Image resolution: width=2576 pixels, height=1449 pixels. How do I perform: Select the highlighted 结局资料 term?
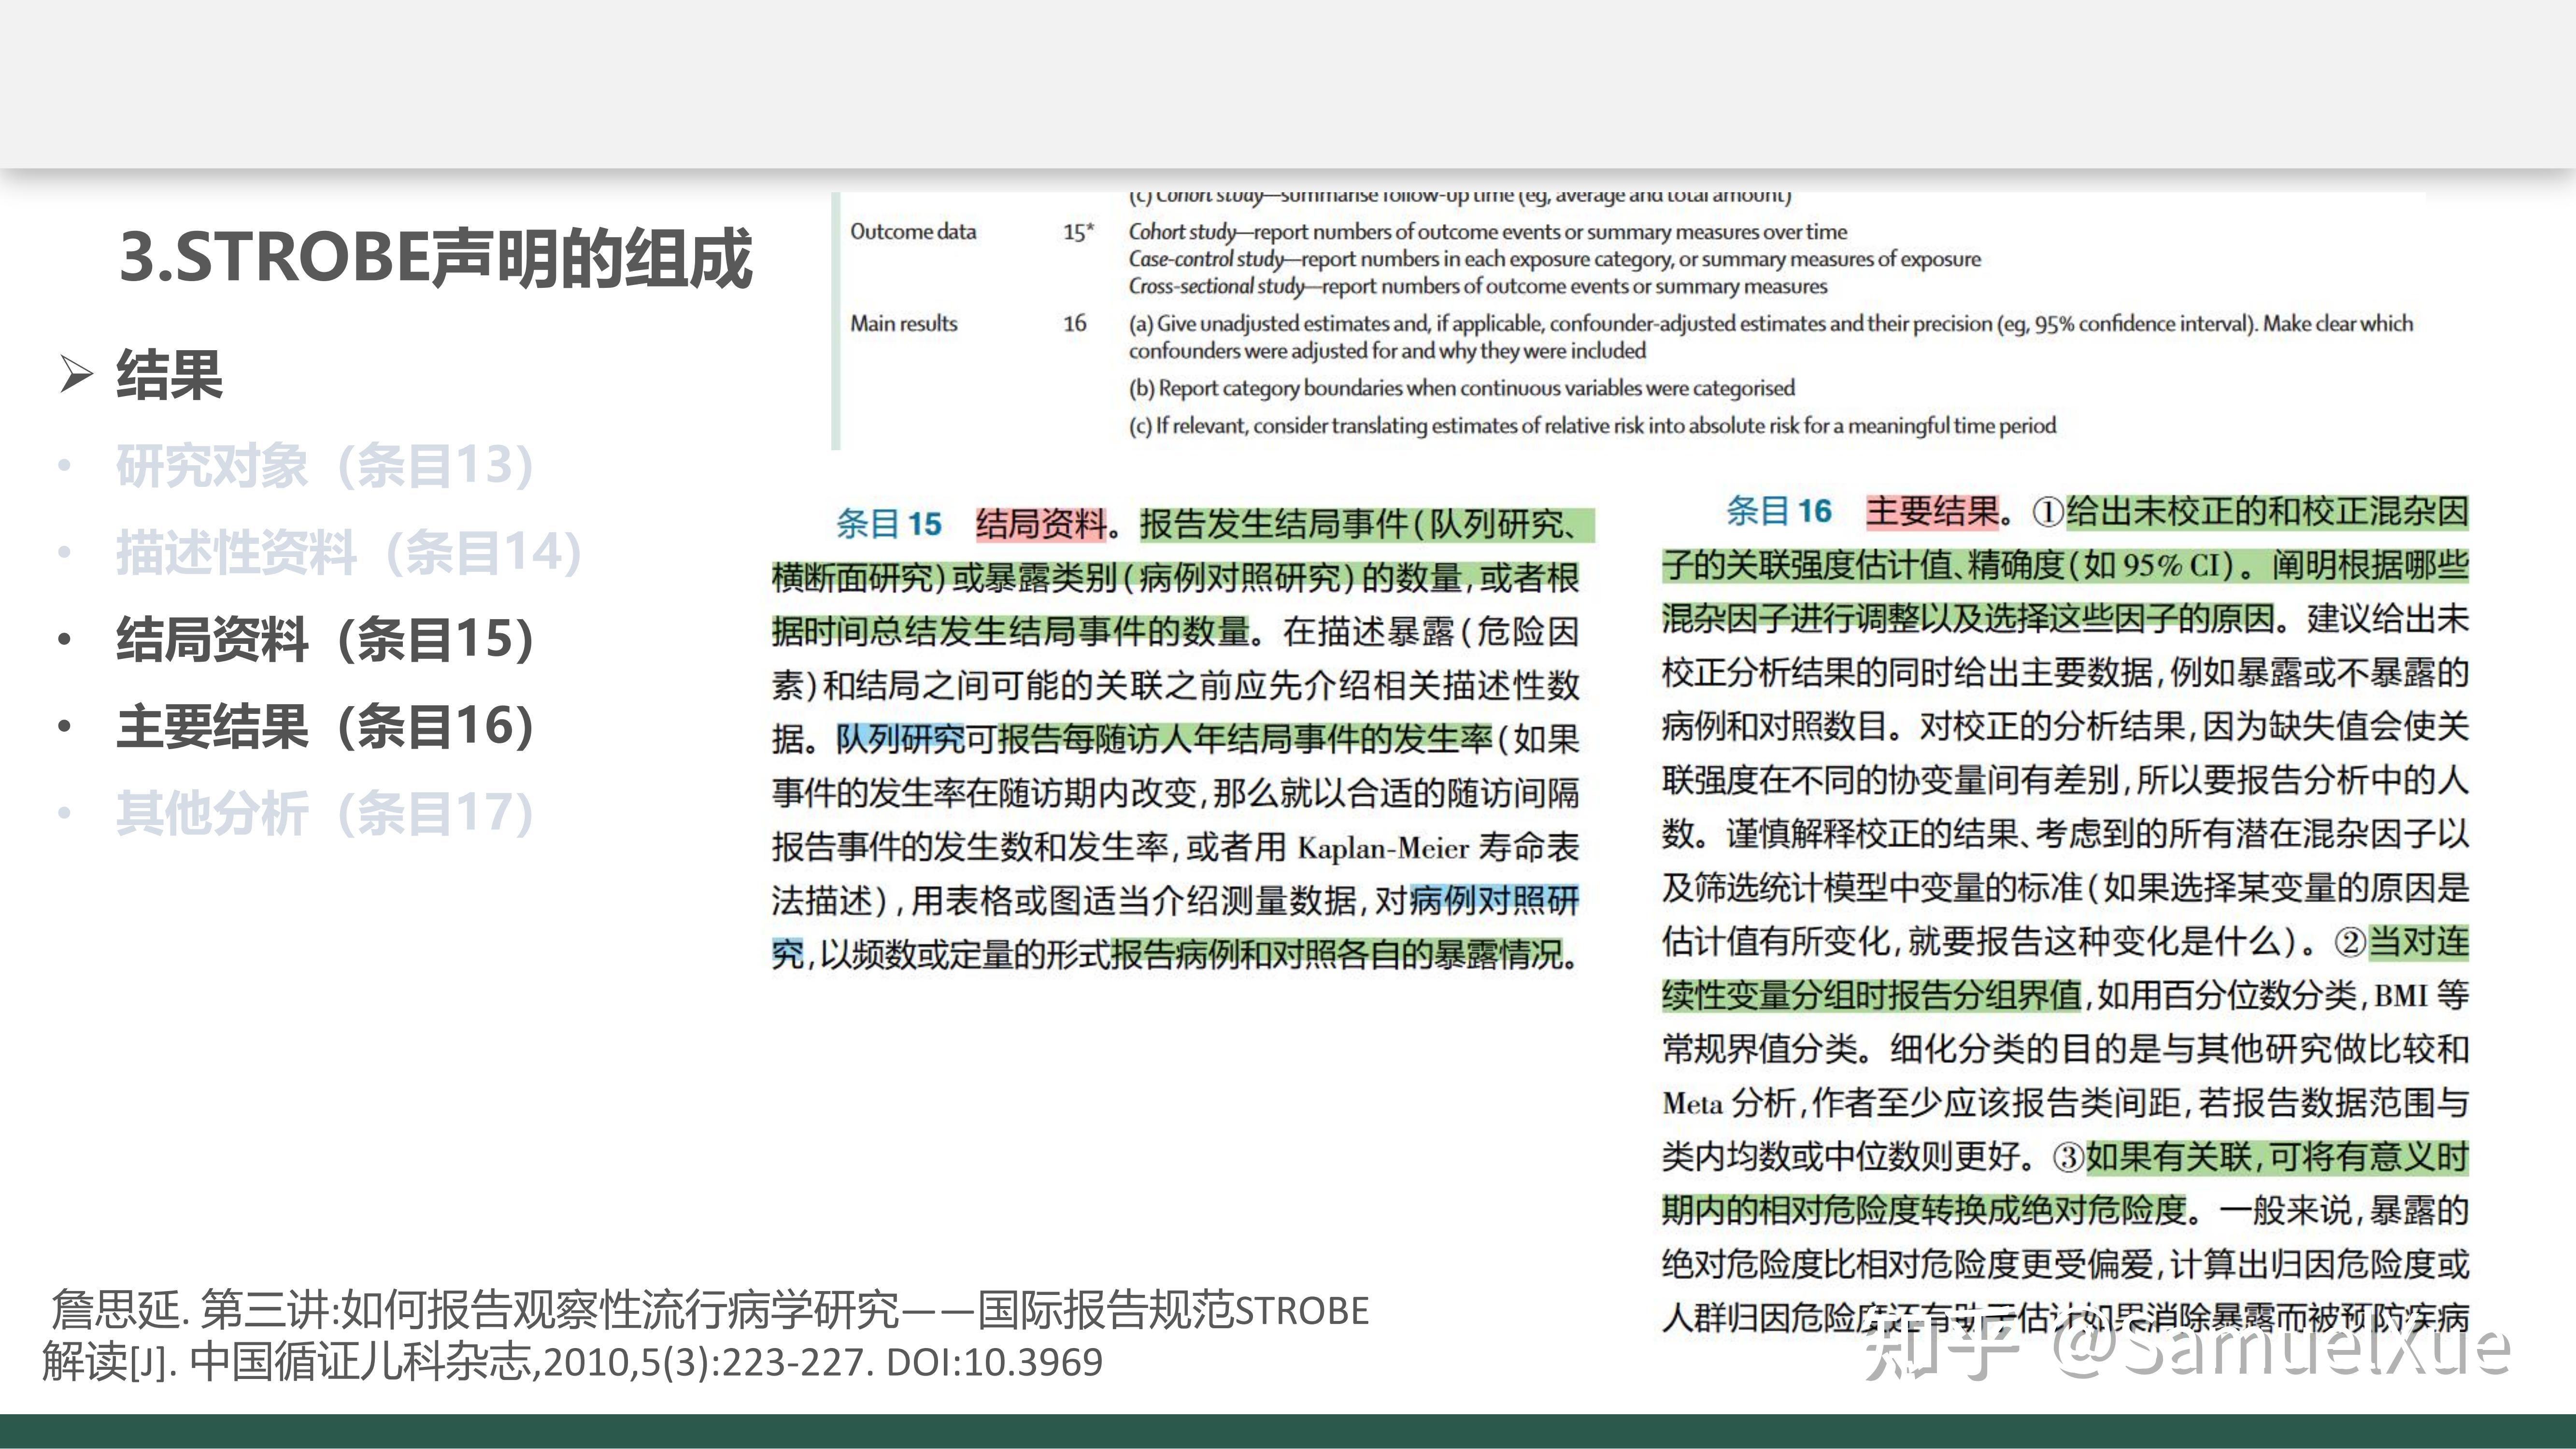coord(1043,524)
